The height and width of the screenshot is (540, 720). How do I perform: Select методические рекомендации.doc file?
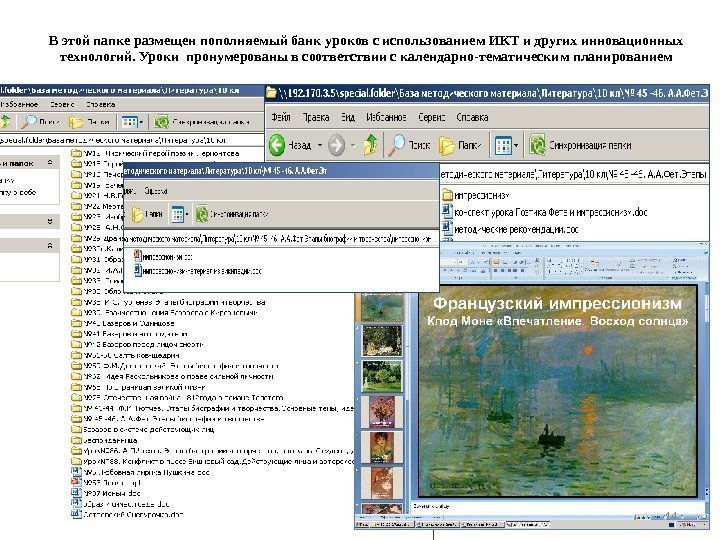click(x=510, y=229)
